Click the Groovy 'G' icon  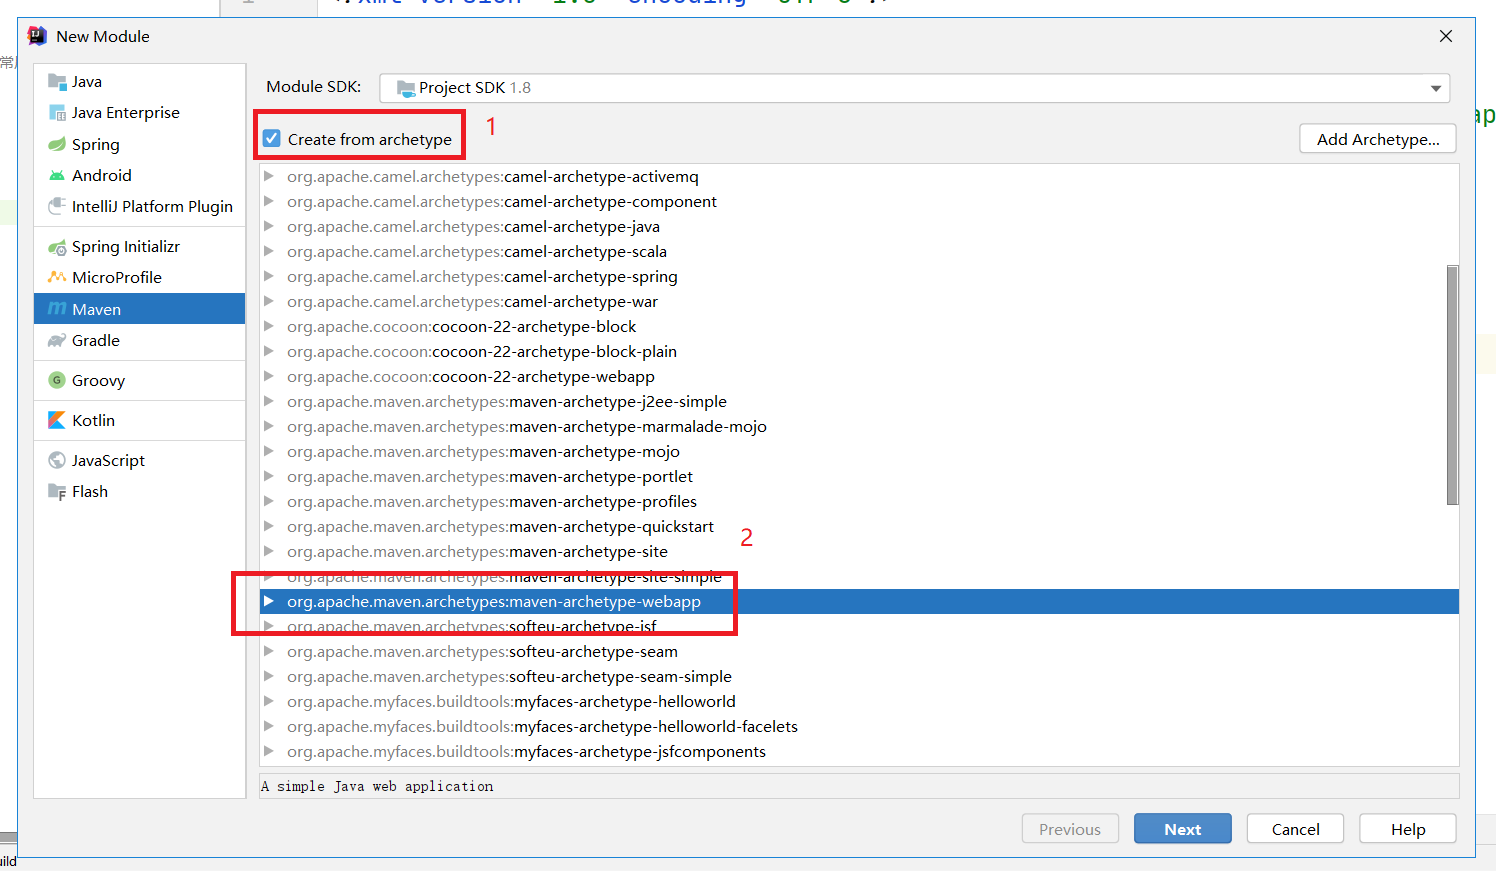coord(57,380)
